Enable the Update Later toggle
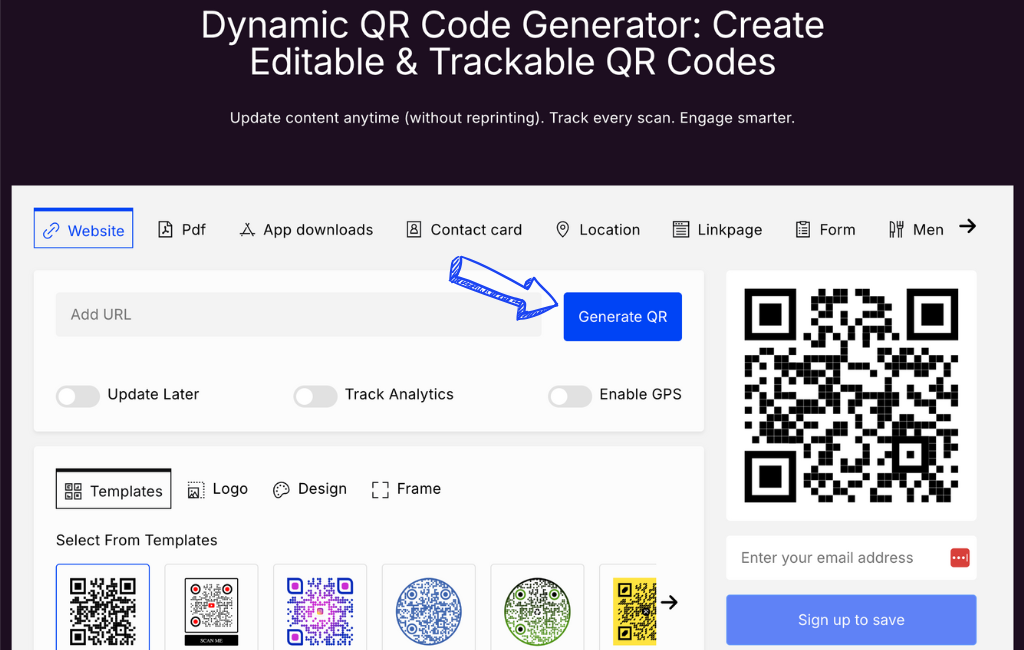 click(x=77, y=396)
